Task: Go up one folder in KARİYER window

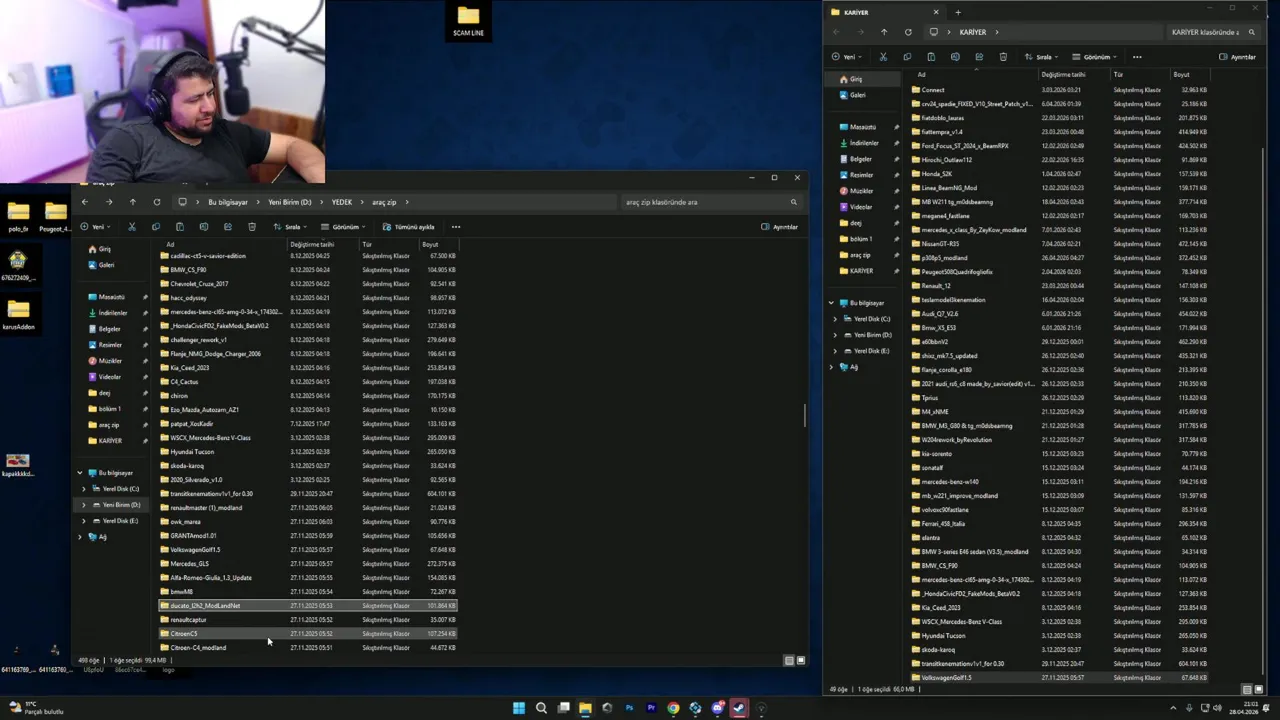Action: click(x=883, y=32)
